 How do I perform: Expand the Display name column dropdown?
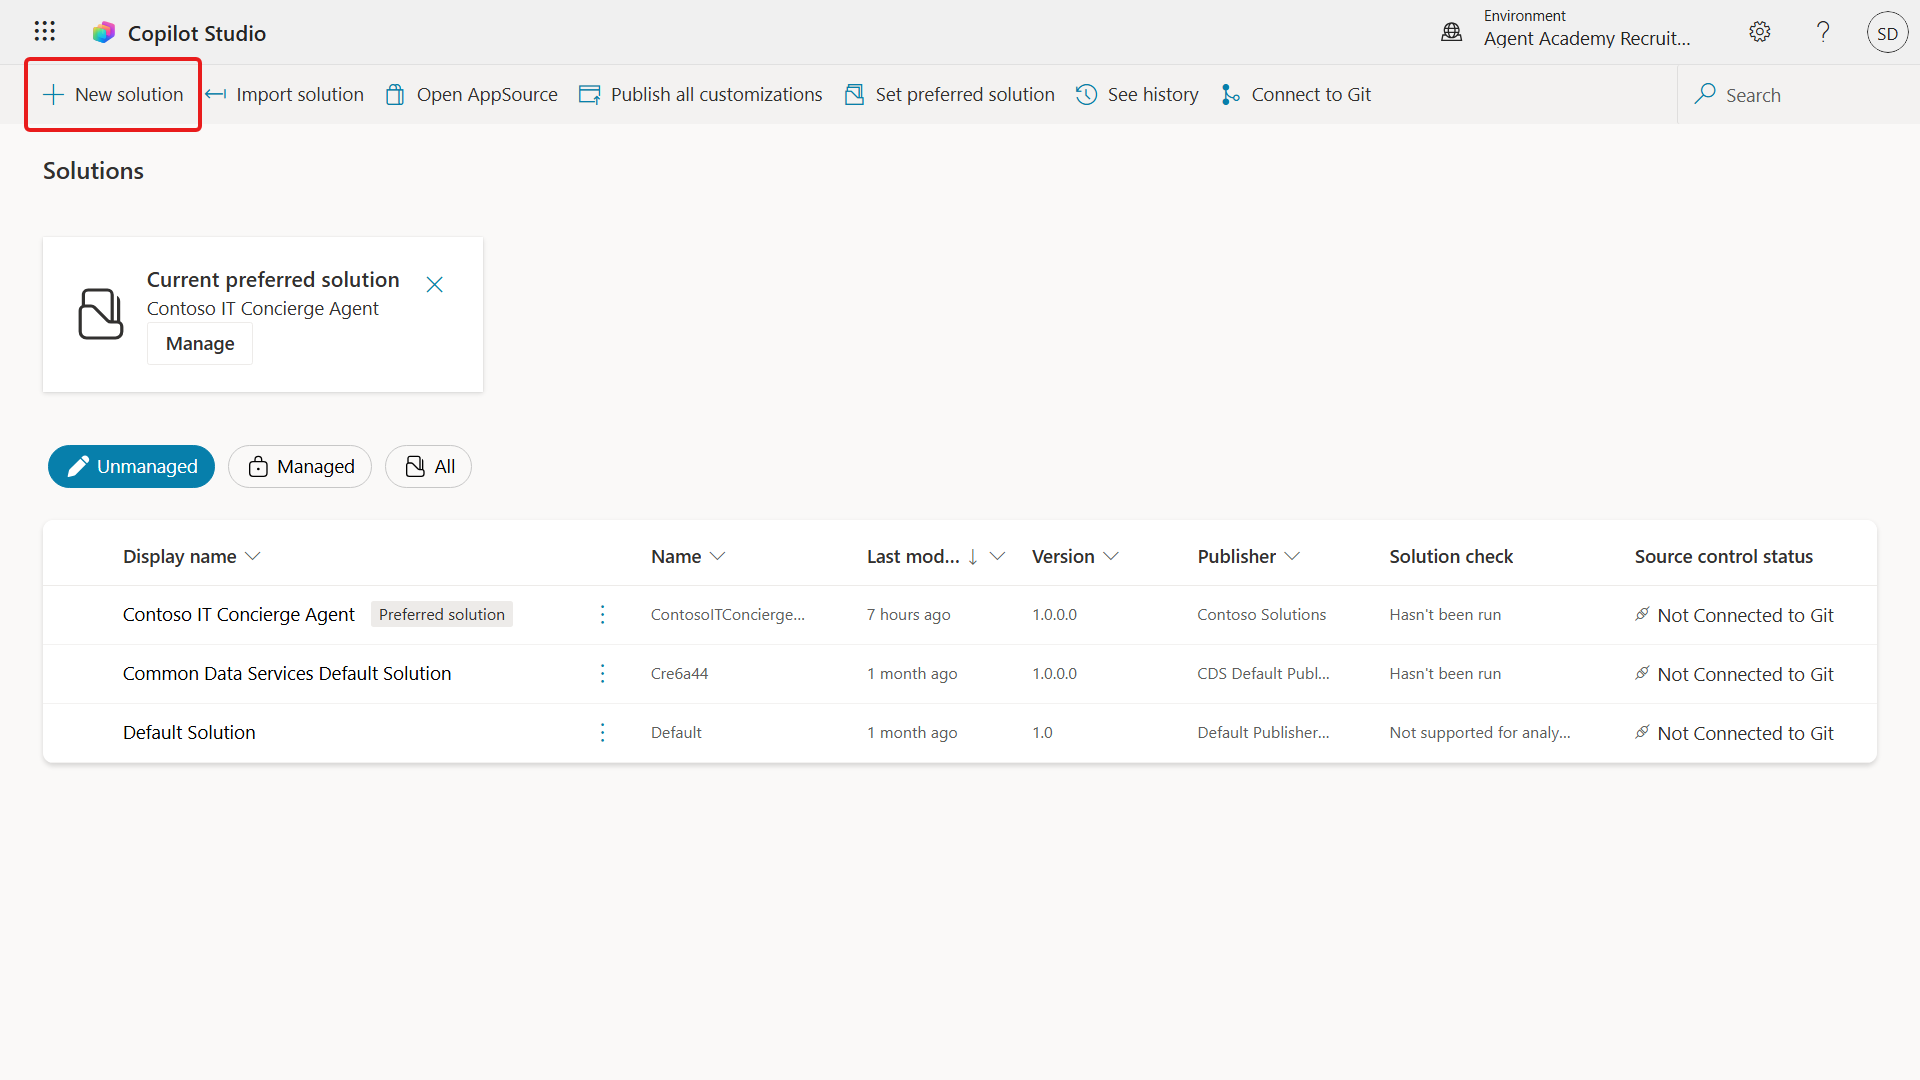click(x=253, y=556)
